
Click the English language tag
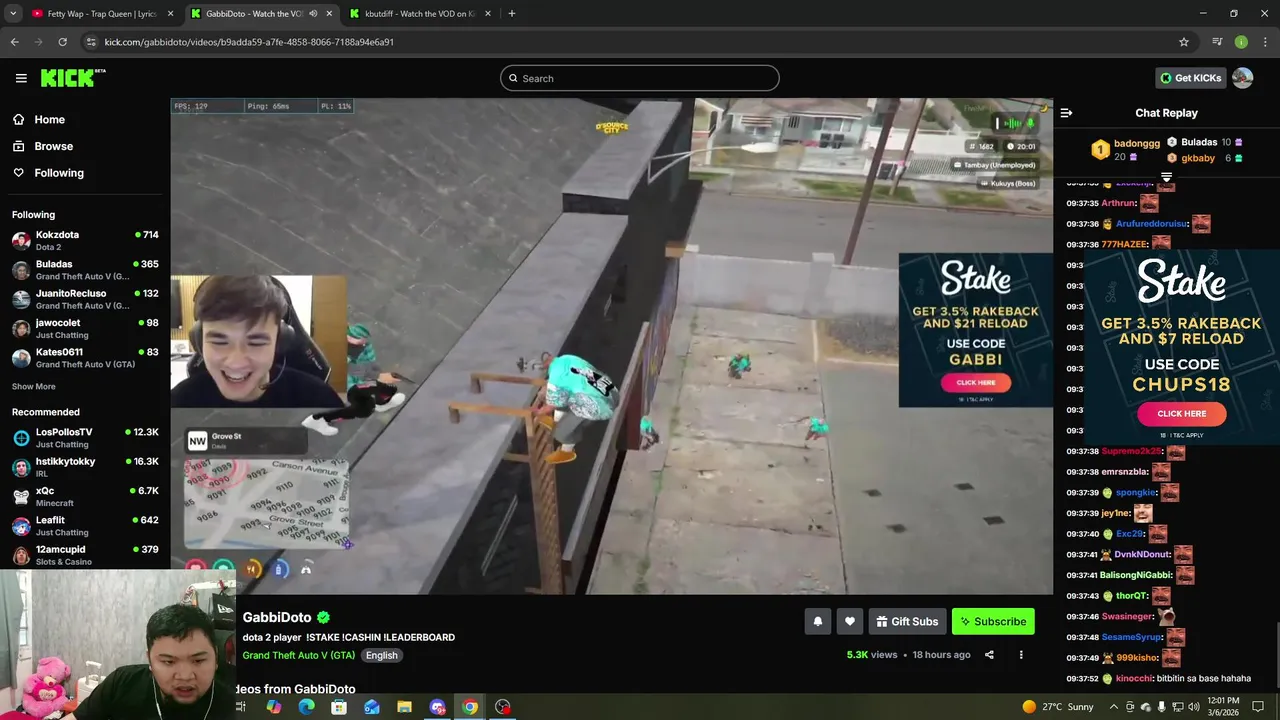(381, 655)
